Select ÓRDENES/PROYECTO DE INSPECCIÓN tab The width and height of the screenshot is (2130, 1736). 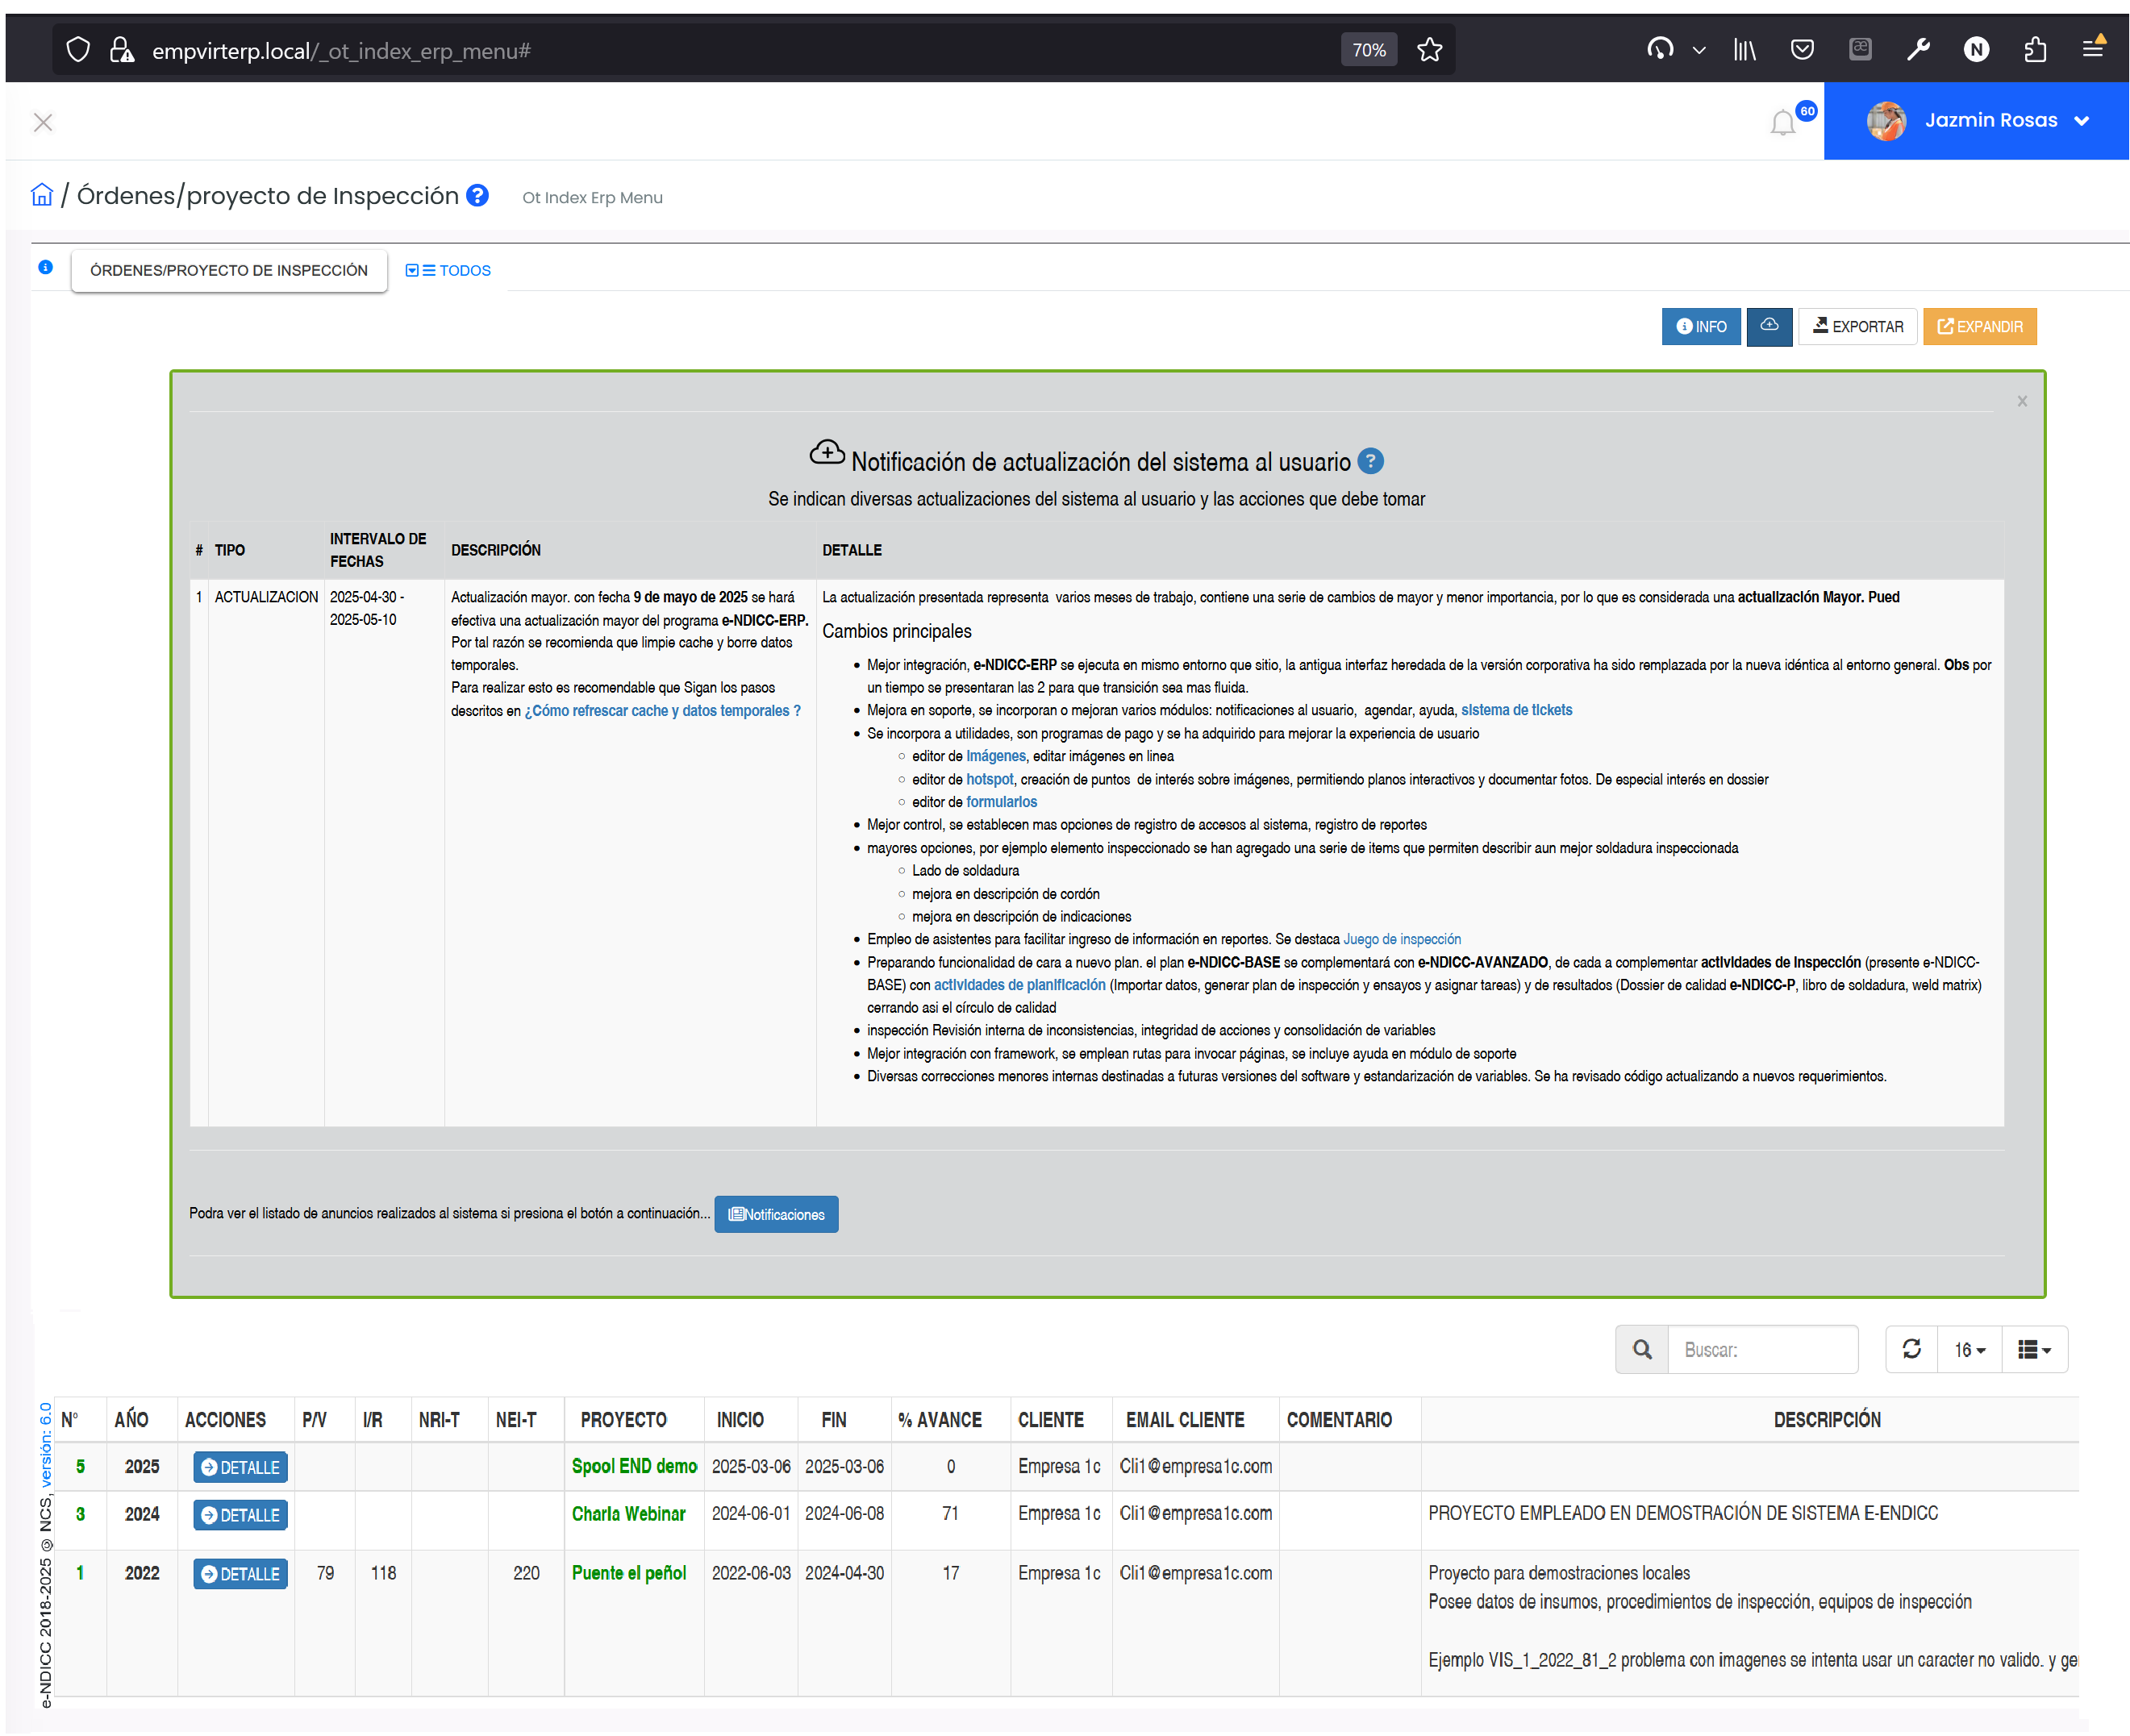click(x=228, y=270)
